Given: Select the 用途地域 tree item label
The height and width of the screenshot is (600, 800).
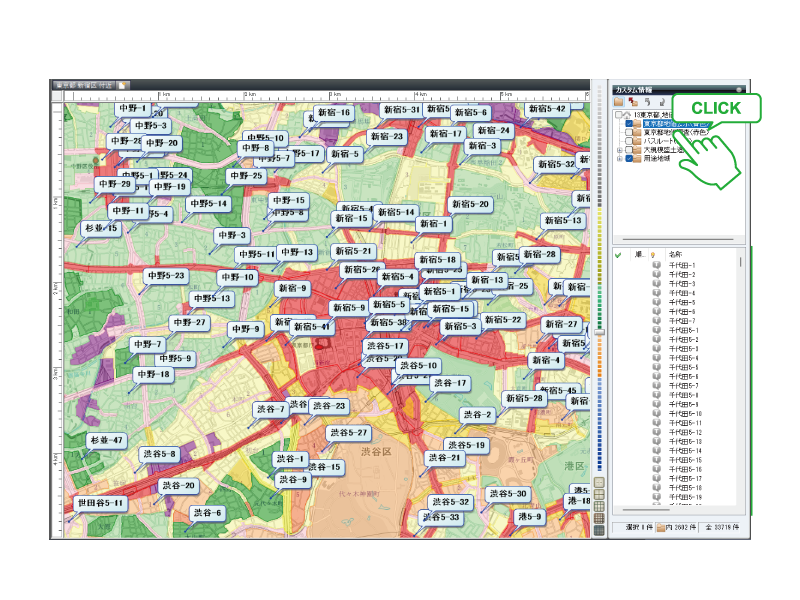Looking at the screenshot, I should [657, 159].
